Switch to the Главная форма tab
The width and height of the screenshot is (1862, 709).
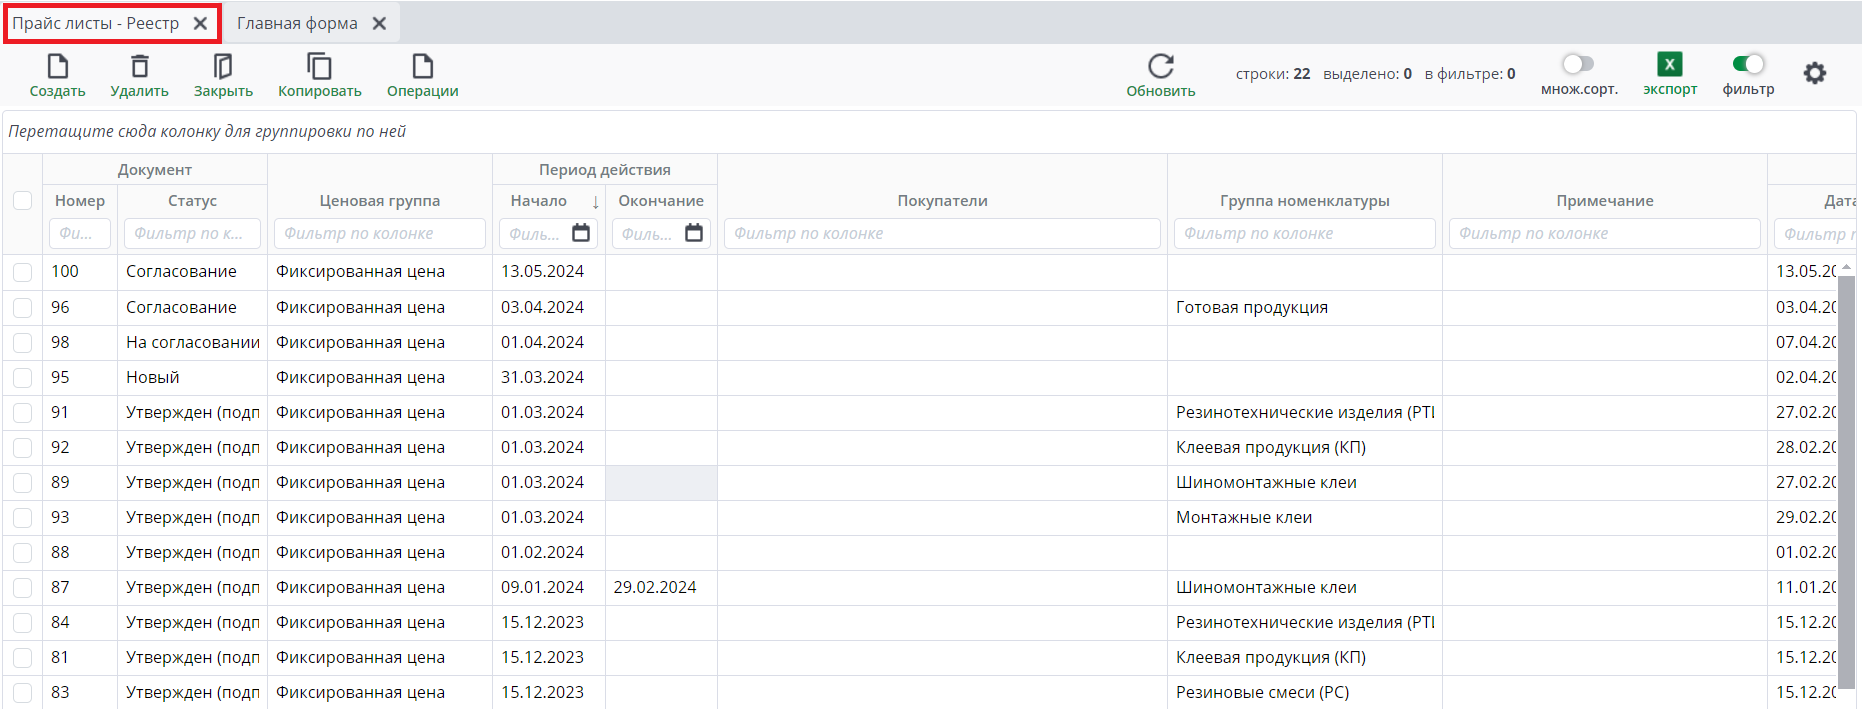(x=297, y=23)
